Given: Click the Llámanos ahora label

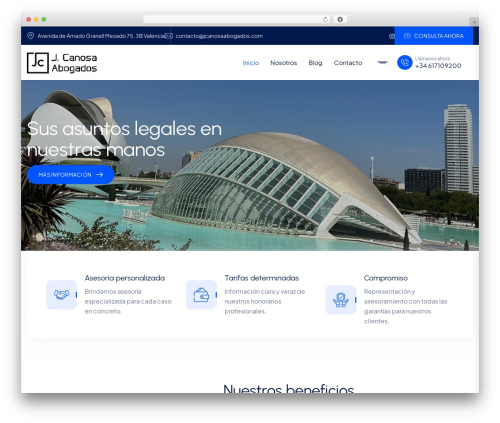Looking at the screenshot, I should tap(432, 58).
